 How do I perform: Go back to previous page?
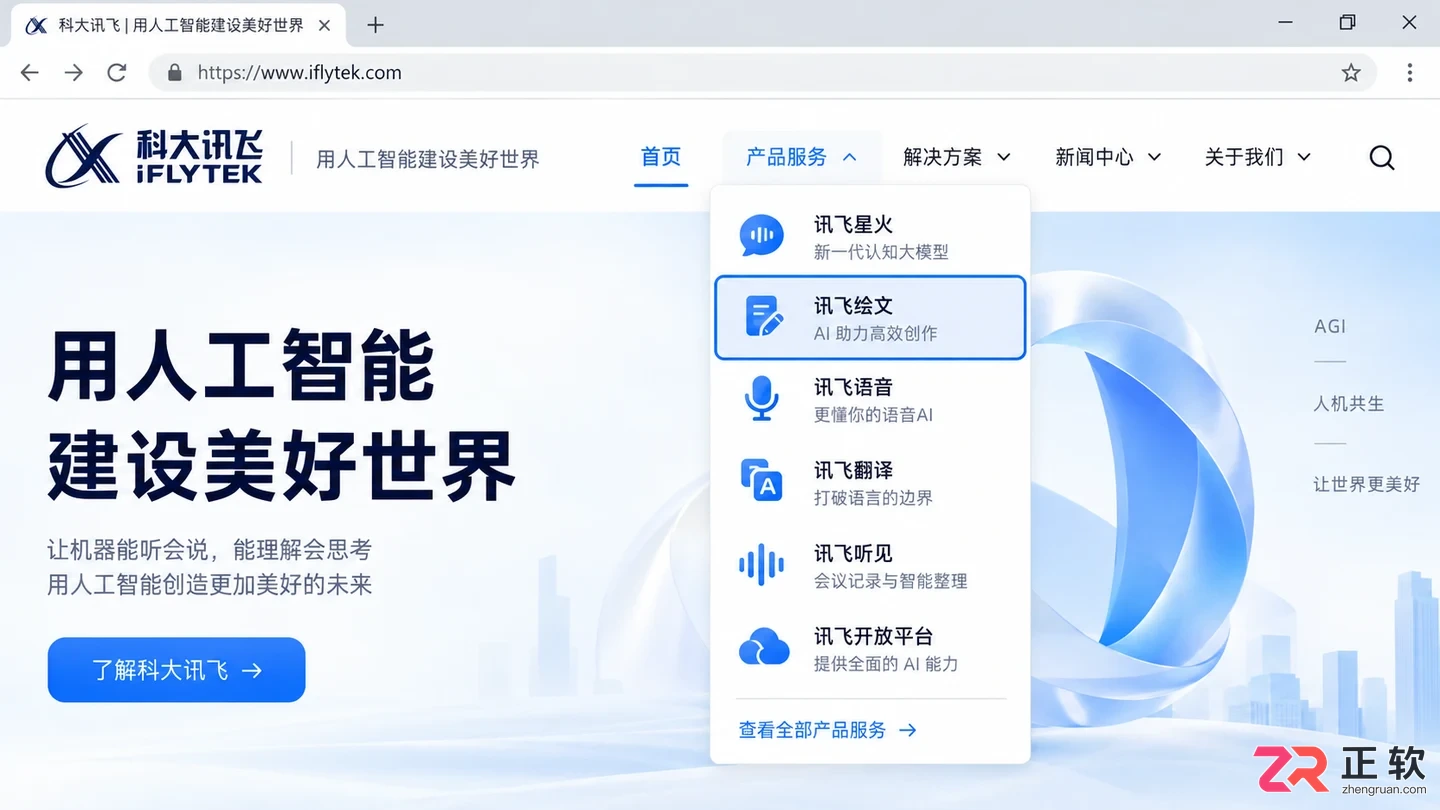click(30, 73)
